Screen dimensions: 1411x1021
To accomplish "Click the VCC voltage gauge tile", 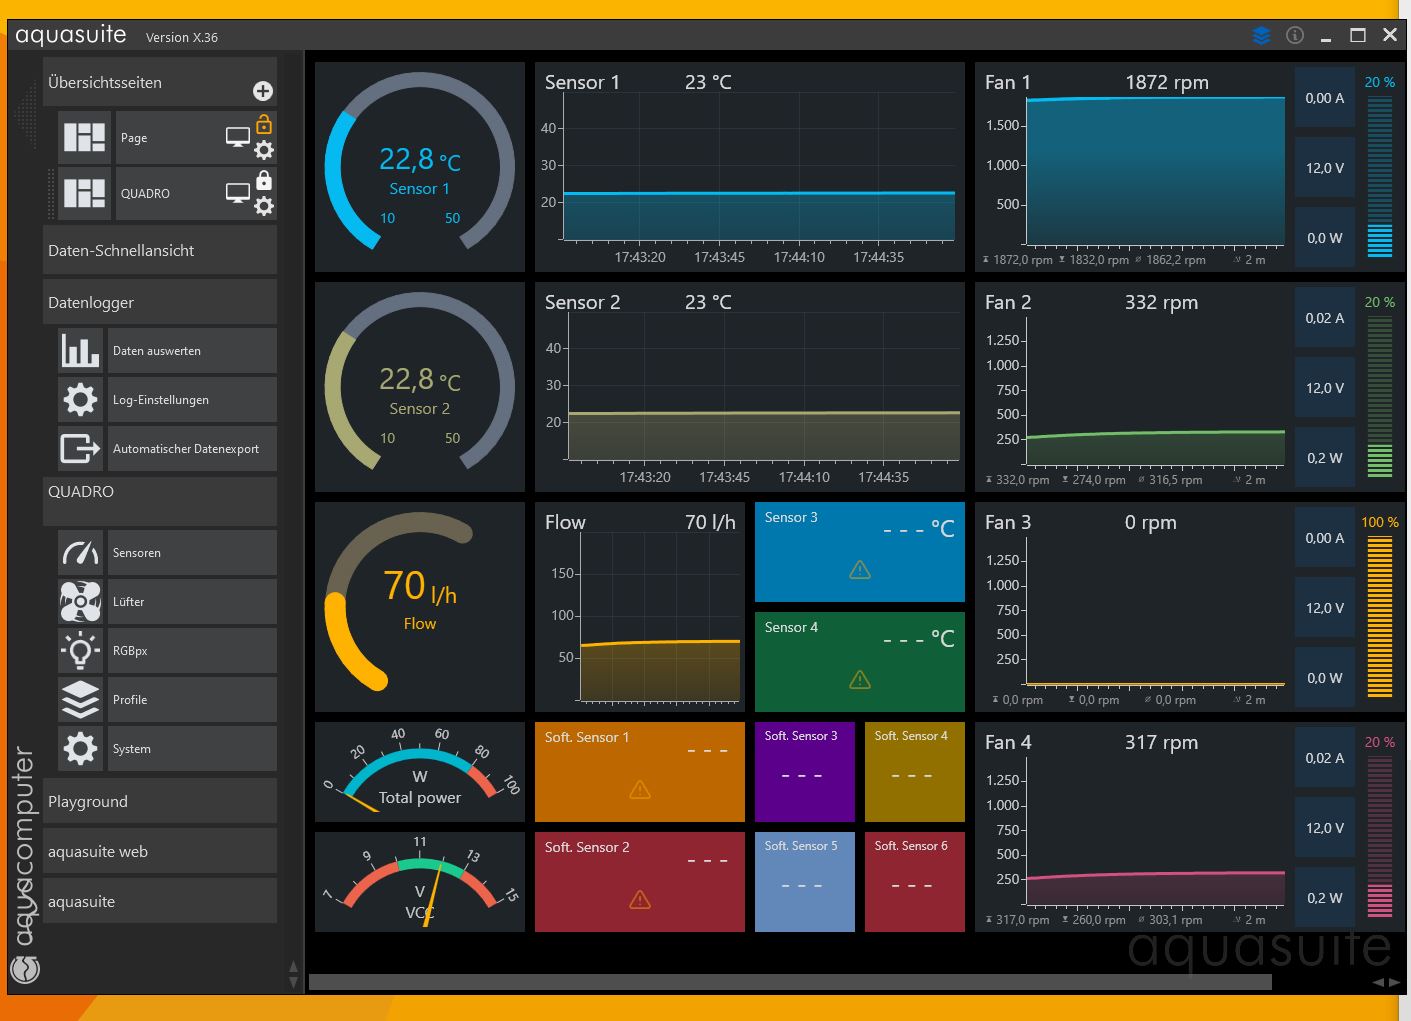I will (x=420, y=882).
